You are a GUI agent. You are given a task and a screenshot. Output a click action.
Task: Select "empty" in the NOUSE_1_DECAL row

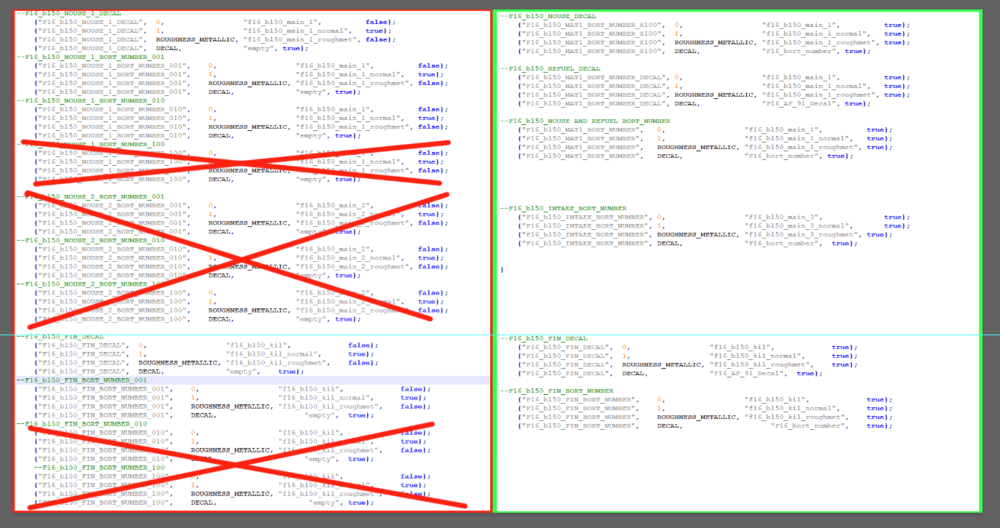[x=261, y=48]
